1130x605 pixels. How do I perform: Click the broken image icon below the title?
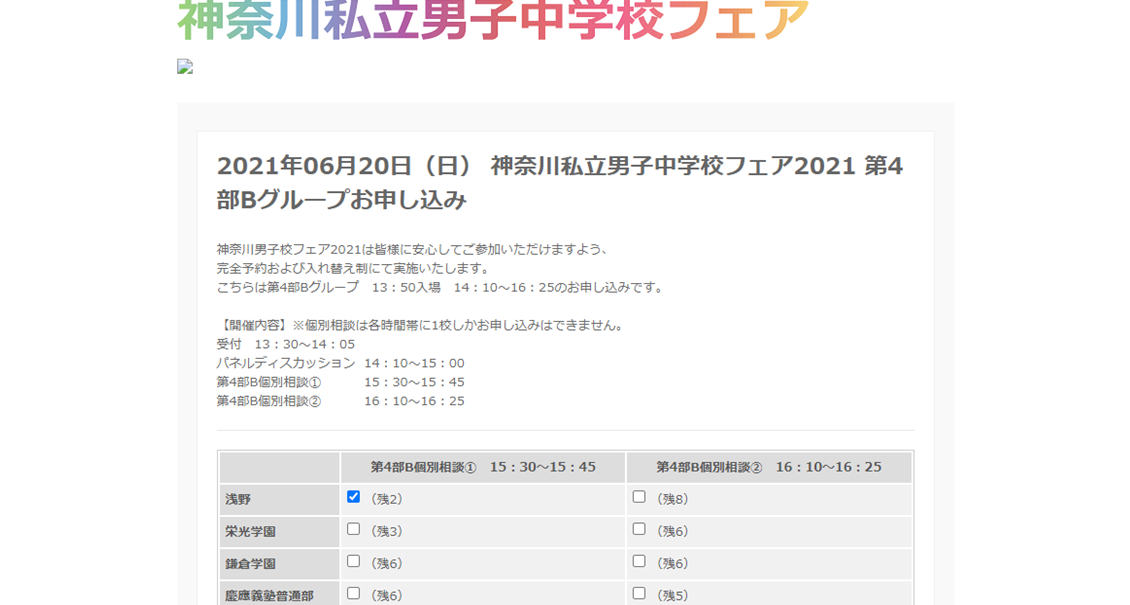click(x=185, y=67)
